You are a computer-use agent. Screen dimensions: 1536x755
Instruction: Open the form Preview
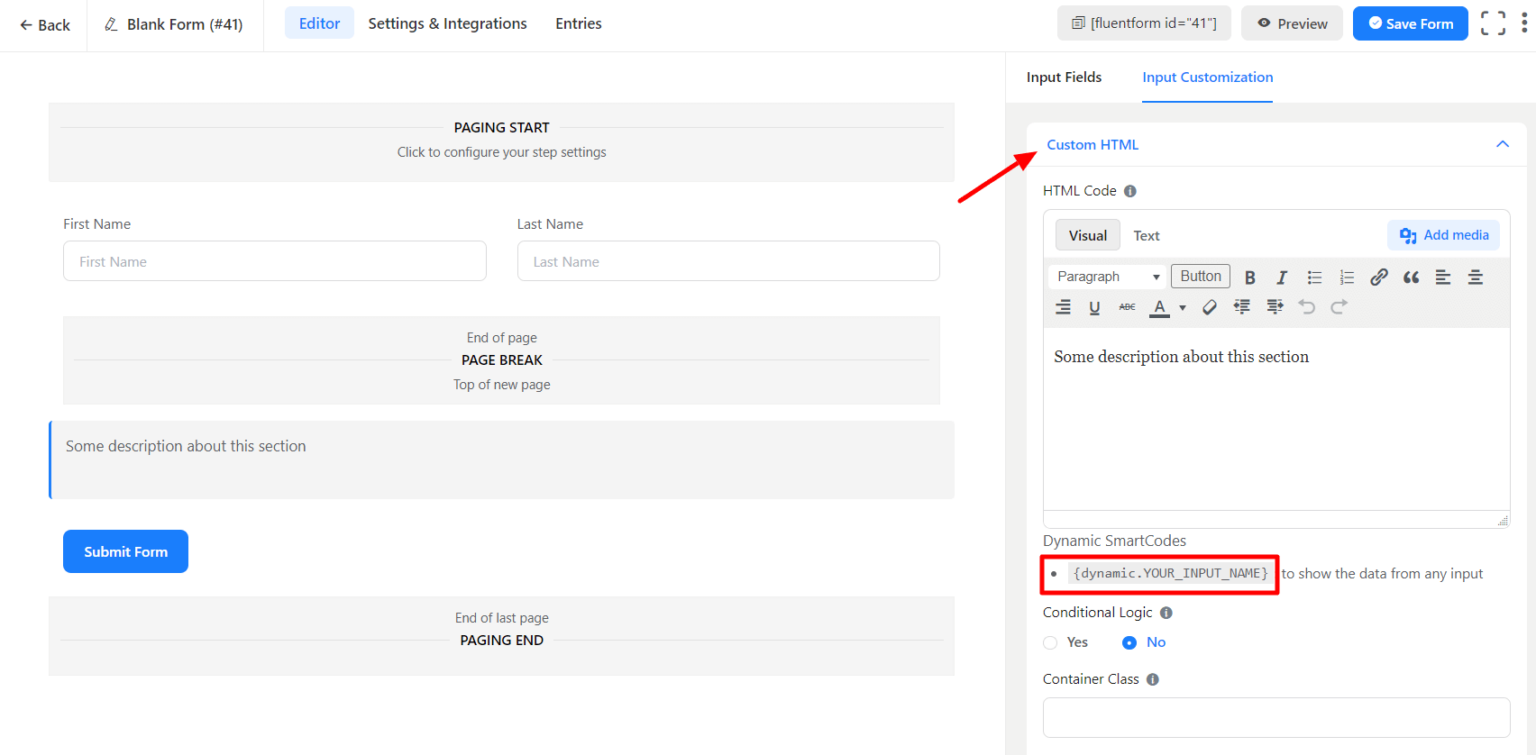(x=1291, y=23)
